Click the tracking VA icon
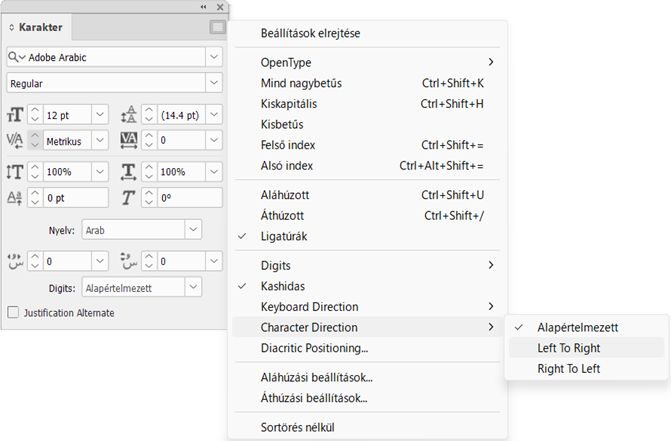Viewport: 671px width, 441px height. click(129, 140)
